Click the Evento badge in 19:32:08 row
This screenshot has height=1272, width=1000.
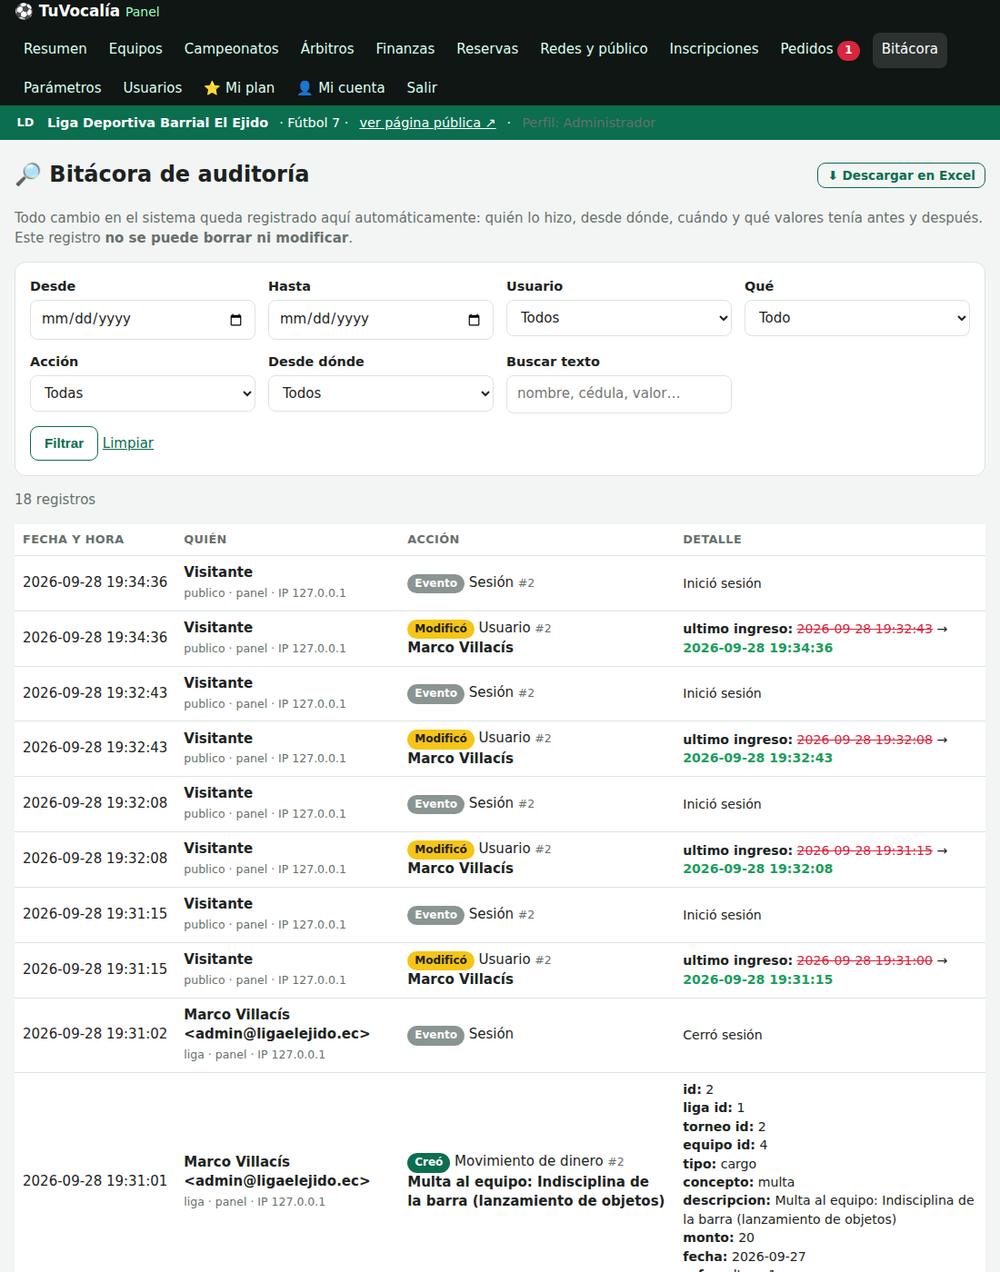[436, 804]
